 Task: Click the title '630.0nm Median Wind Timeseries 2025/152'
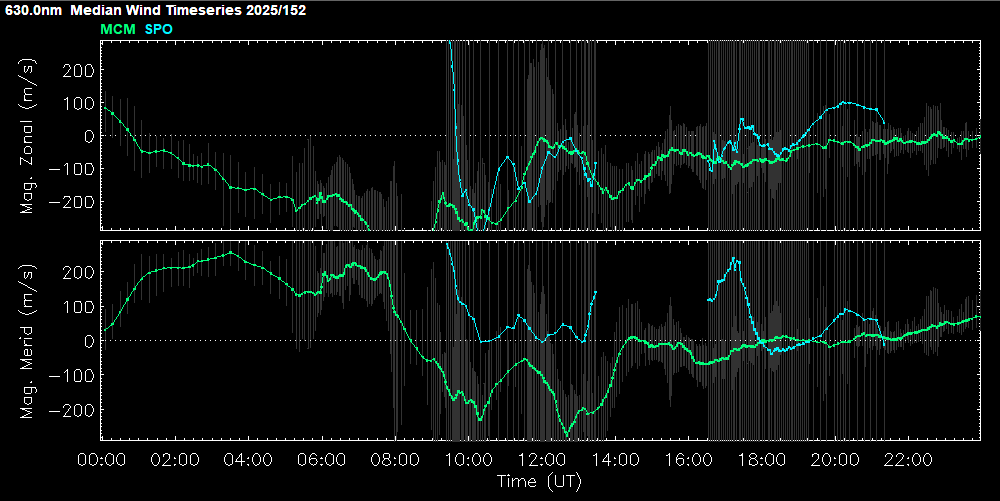(156, 10)
